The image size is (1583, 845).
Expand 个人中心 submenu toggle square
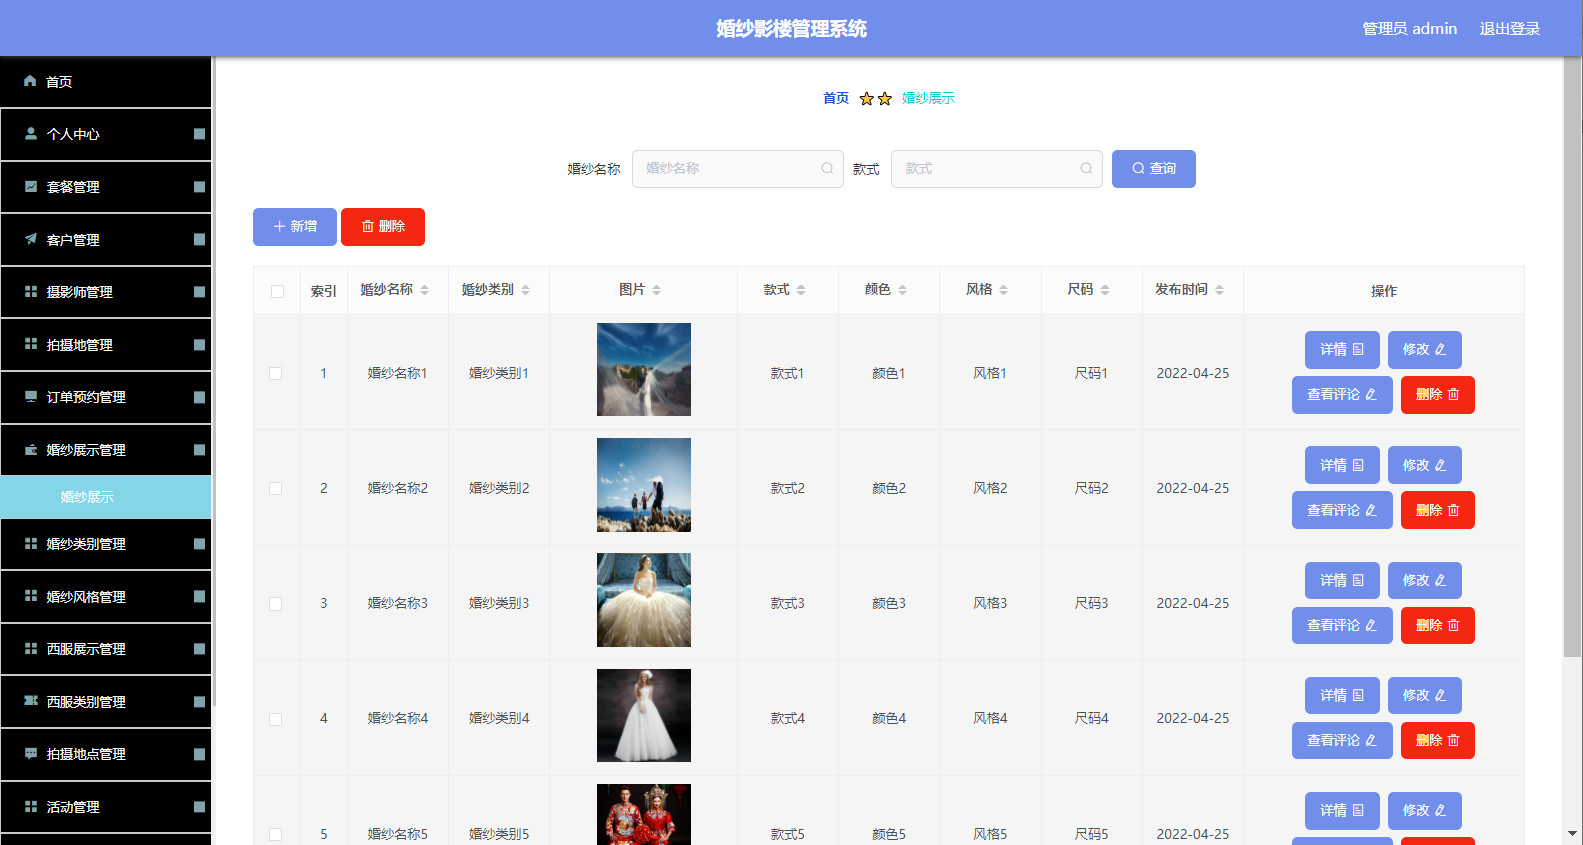[x=199, y=134]
